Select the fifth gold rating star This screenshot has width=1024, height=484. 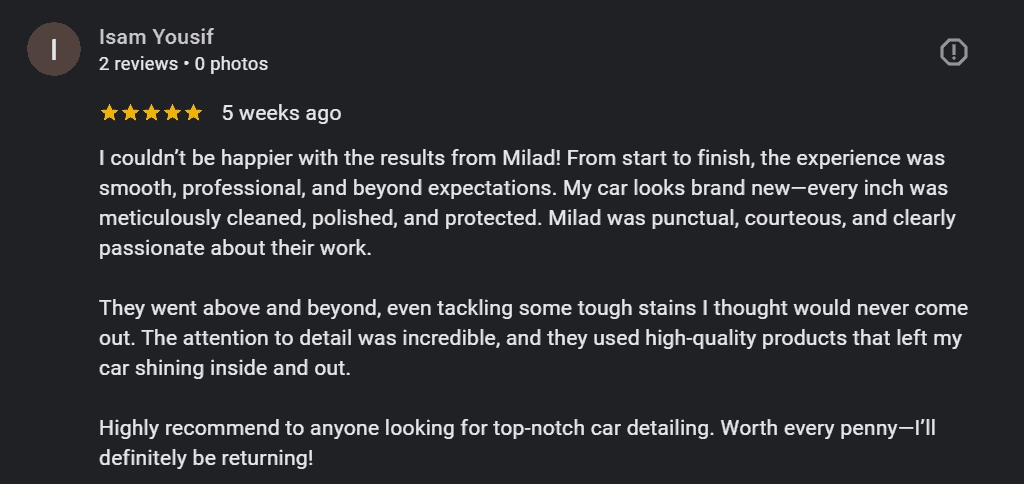(193, 113)
